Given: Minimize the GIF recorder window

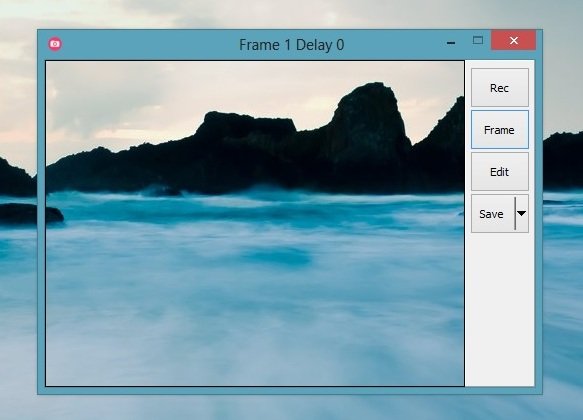Looking at the screenshot, I should coord(451,43).
